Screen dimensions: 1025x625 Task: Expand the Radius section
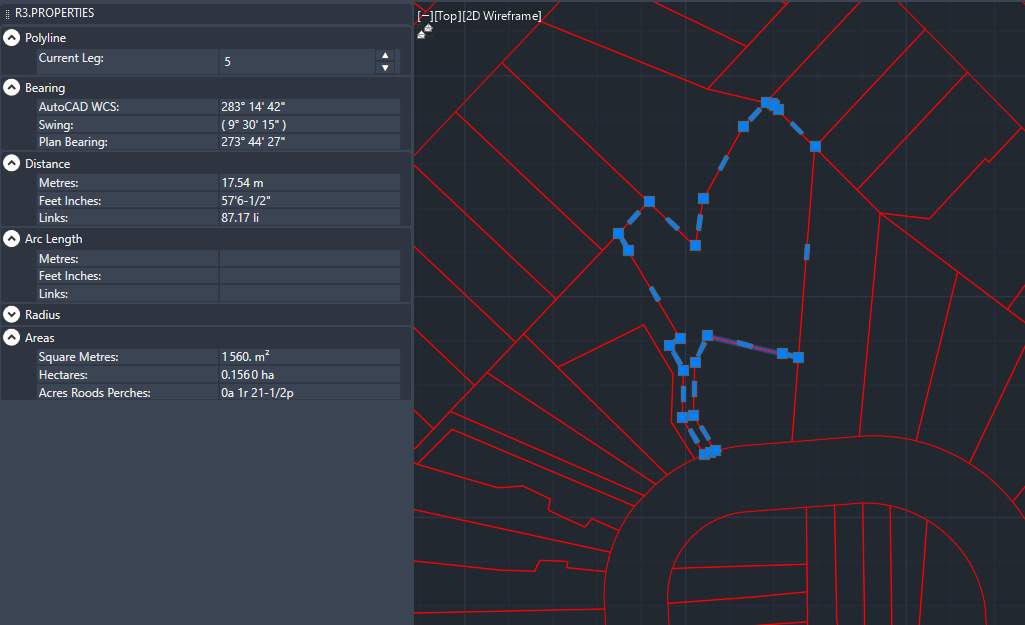[x=12, y=314]
